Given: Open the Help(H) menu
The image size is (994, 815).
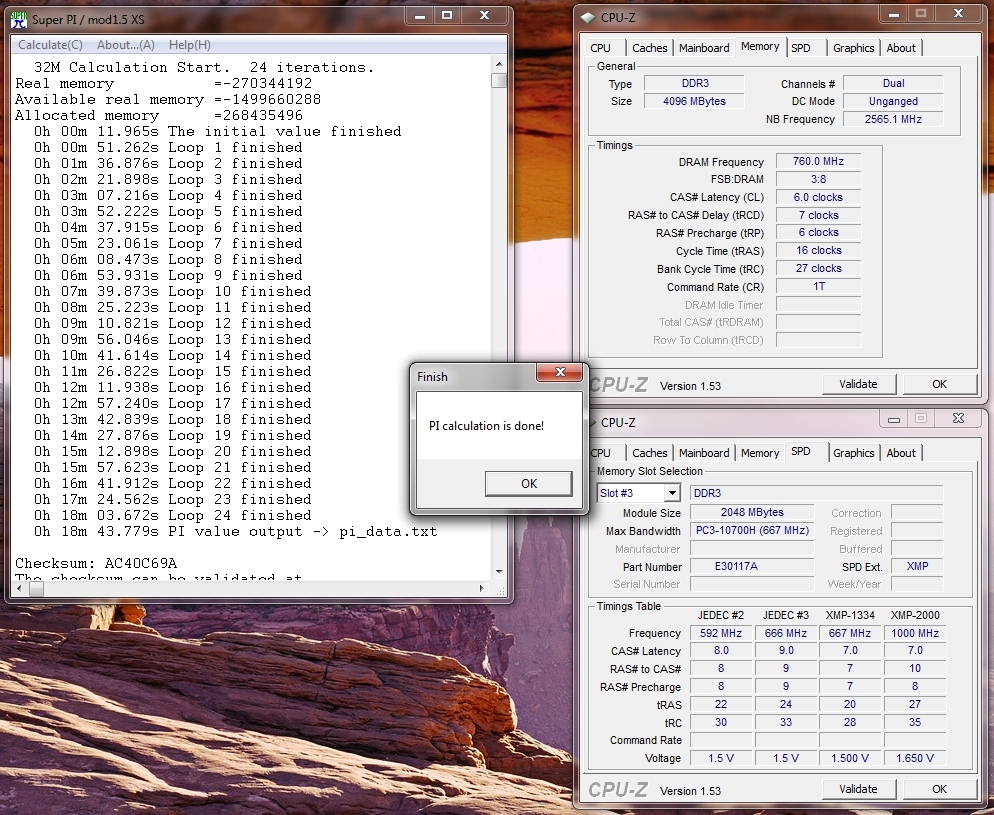Looking at the screenshot, I should click(x=189, y=45).
